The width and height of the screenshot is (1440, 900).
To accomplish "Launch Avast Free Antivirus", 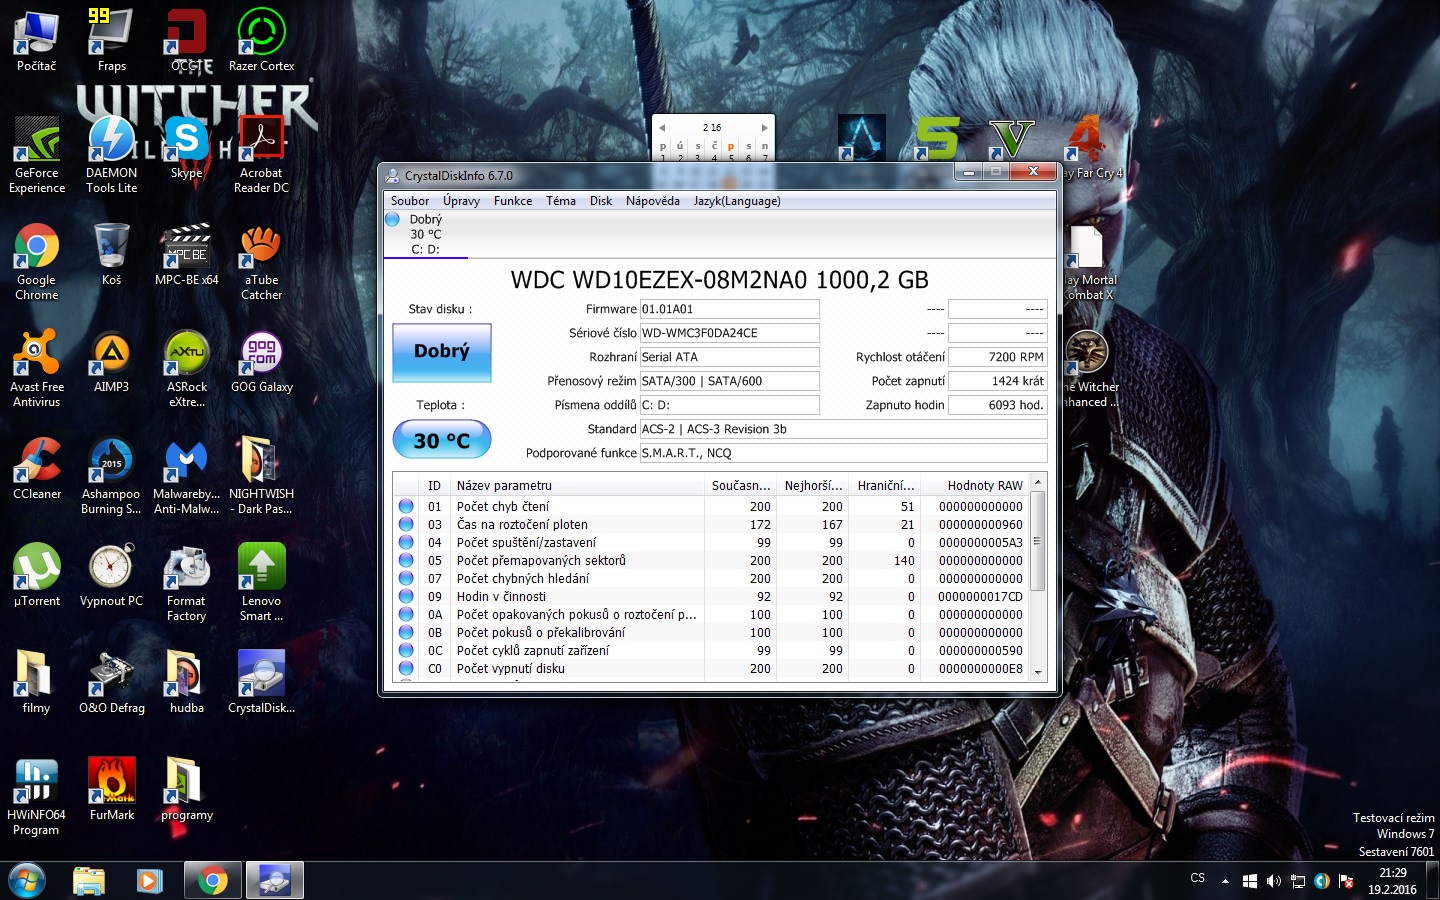I will click(37, 368).
